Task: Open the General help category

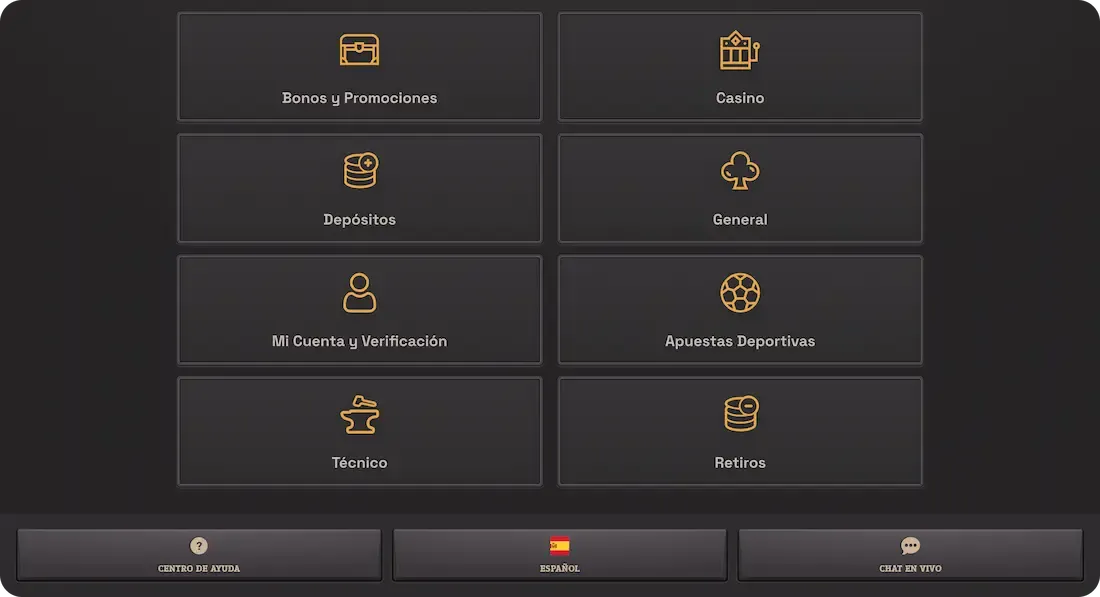Action: tap(739, 188)
